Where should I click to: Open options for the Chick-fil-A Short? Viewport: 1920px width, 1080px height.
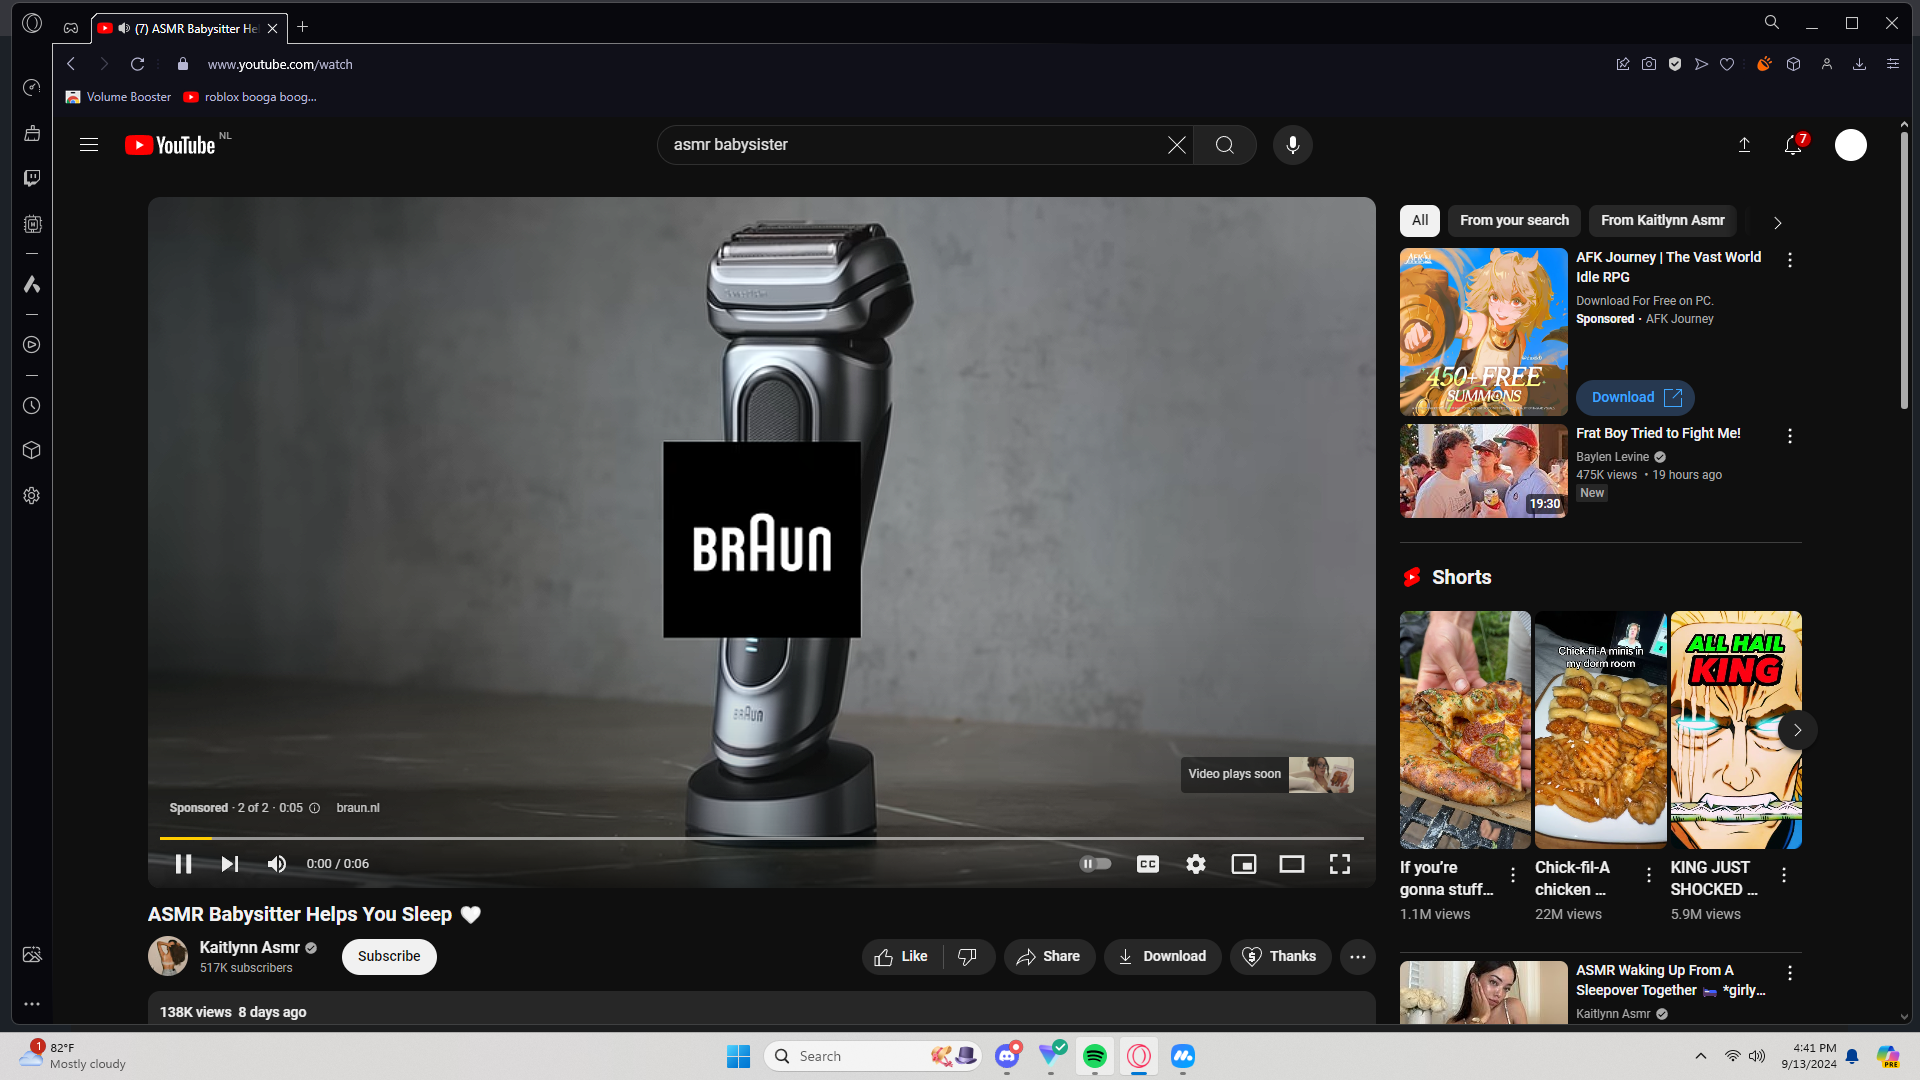pos(1649,876)
